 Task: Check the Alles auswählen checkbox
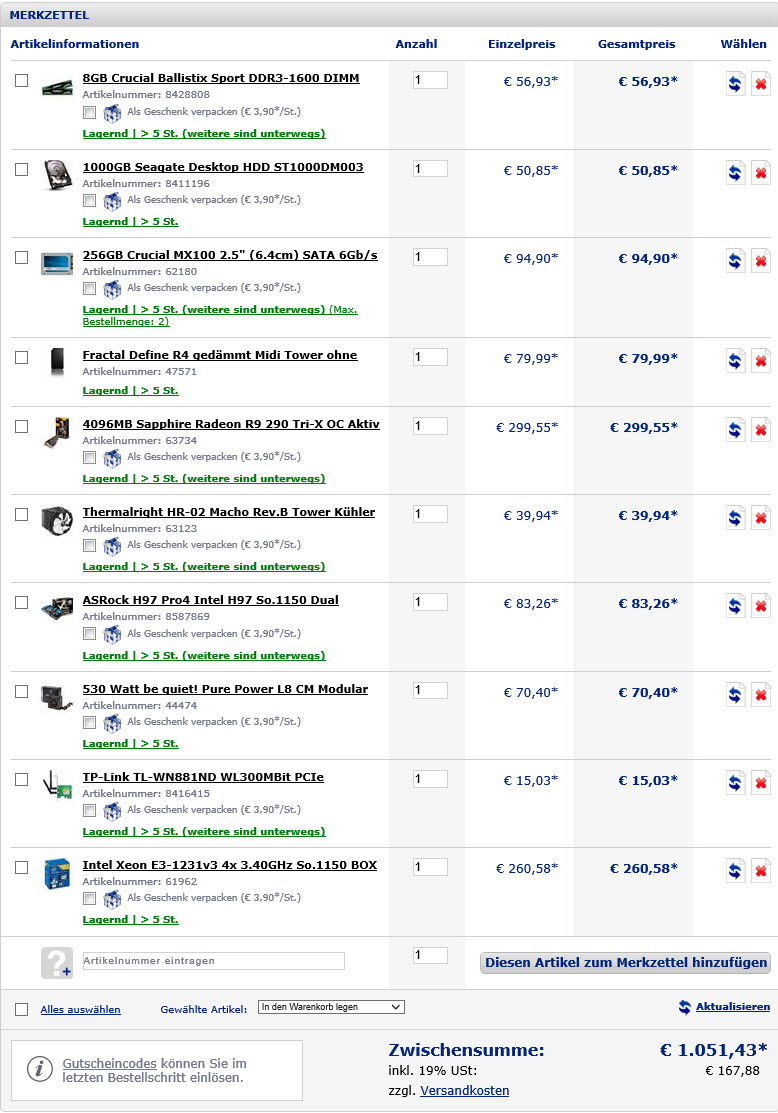pyautogui.click(x=22, y=1009)
